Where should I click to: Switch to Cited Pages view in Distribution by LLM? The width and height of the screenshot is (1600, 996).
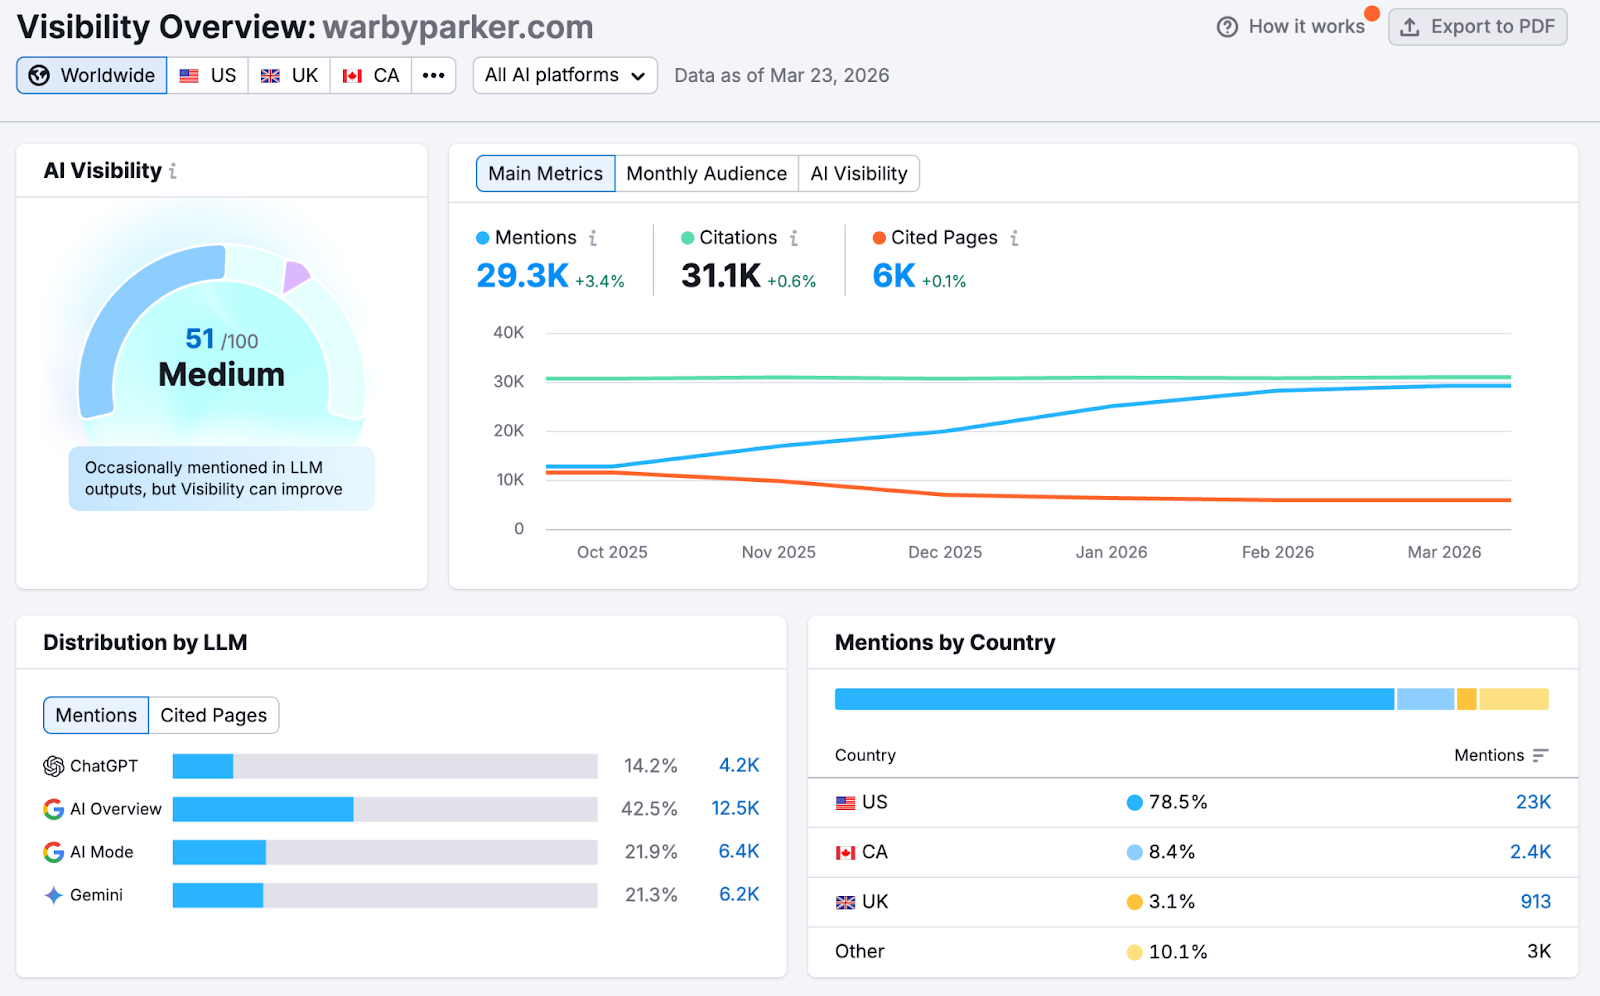213,715
